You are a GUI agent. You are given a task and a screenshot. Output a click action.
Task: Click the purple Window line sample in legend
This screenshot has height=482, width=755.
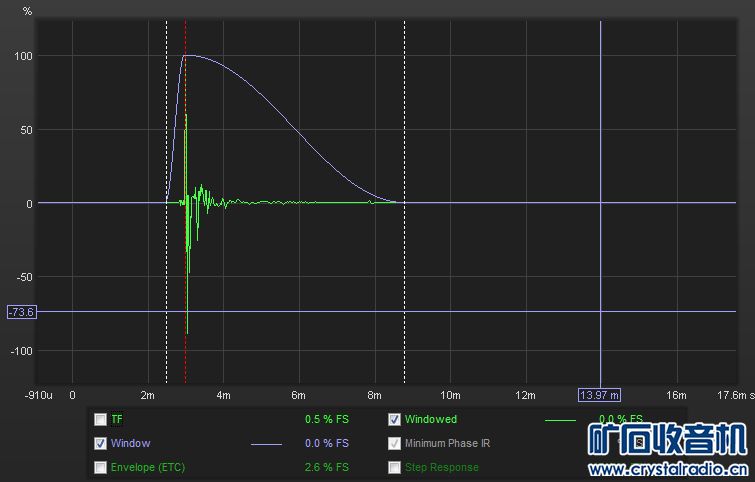pos(266,443)
